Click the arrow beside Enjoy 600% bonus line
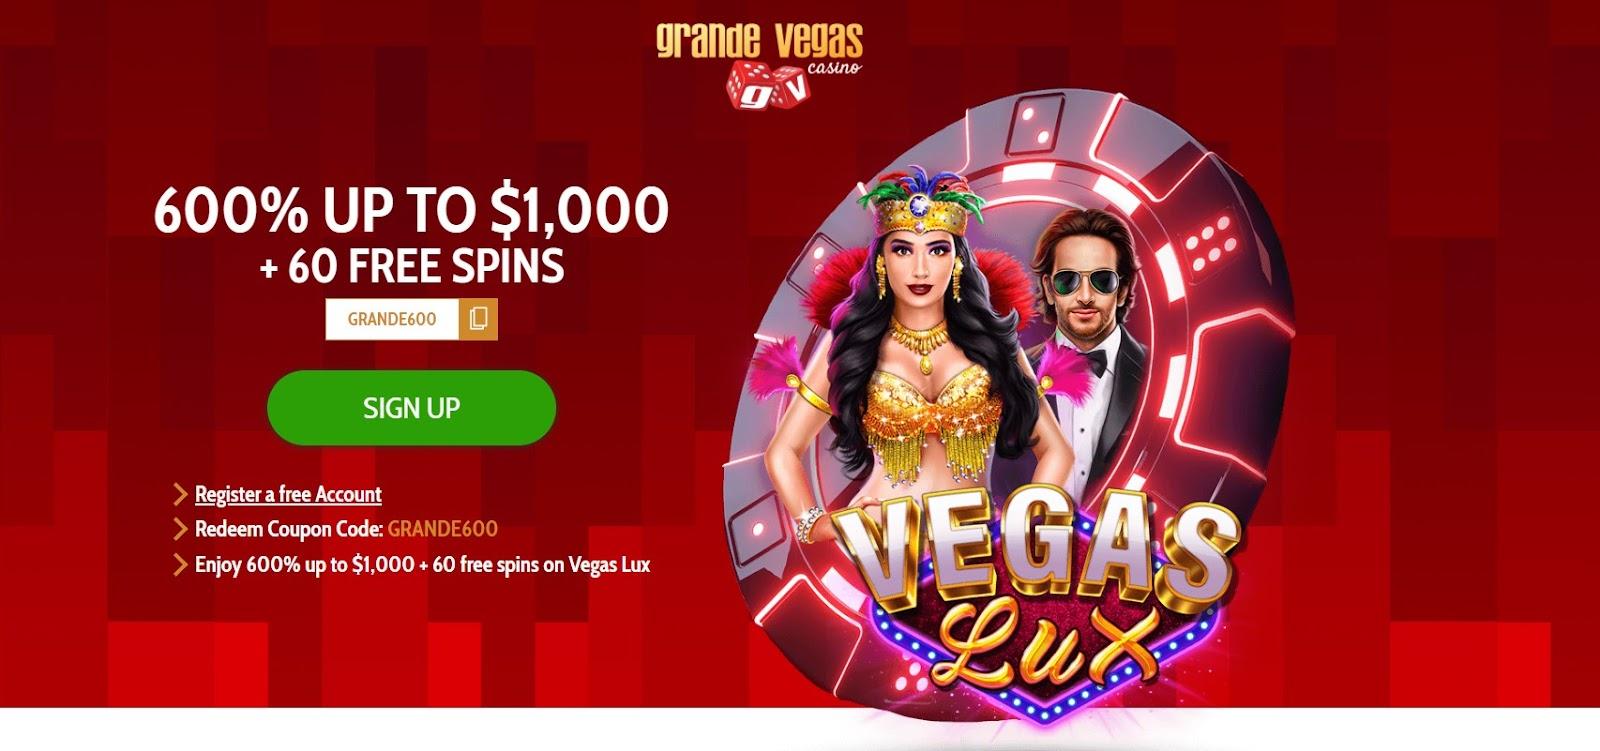1600x751 pixels. 181,564
